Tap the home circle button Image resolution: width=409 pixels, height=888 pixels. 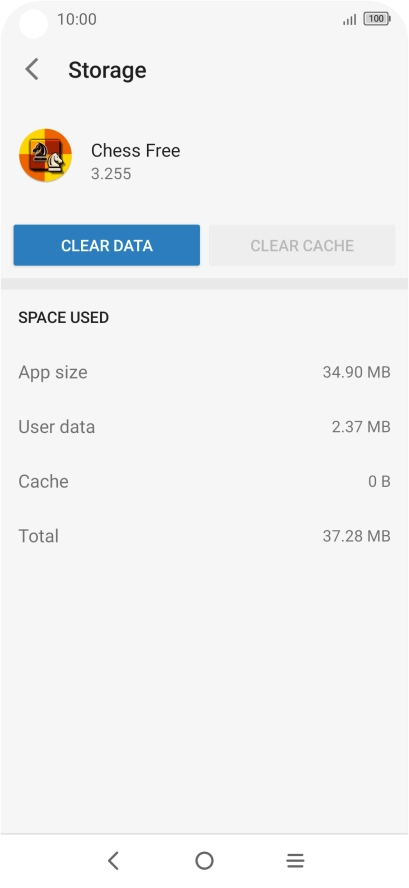point(204,860)
